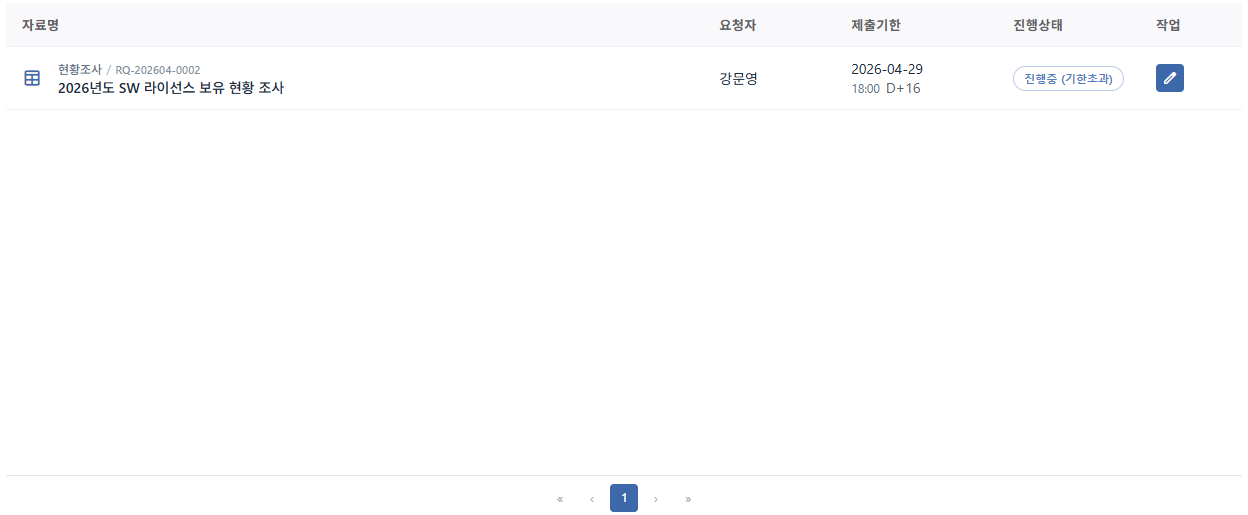This screenshot has height=515, width=1248.
Task: Click the 진행상태 column header
Action: (x=1038, y=25)
